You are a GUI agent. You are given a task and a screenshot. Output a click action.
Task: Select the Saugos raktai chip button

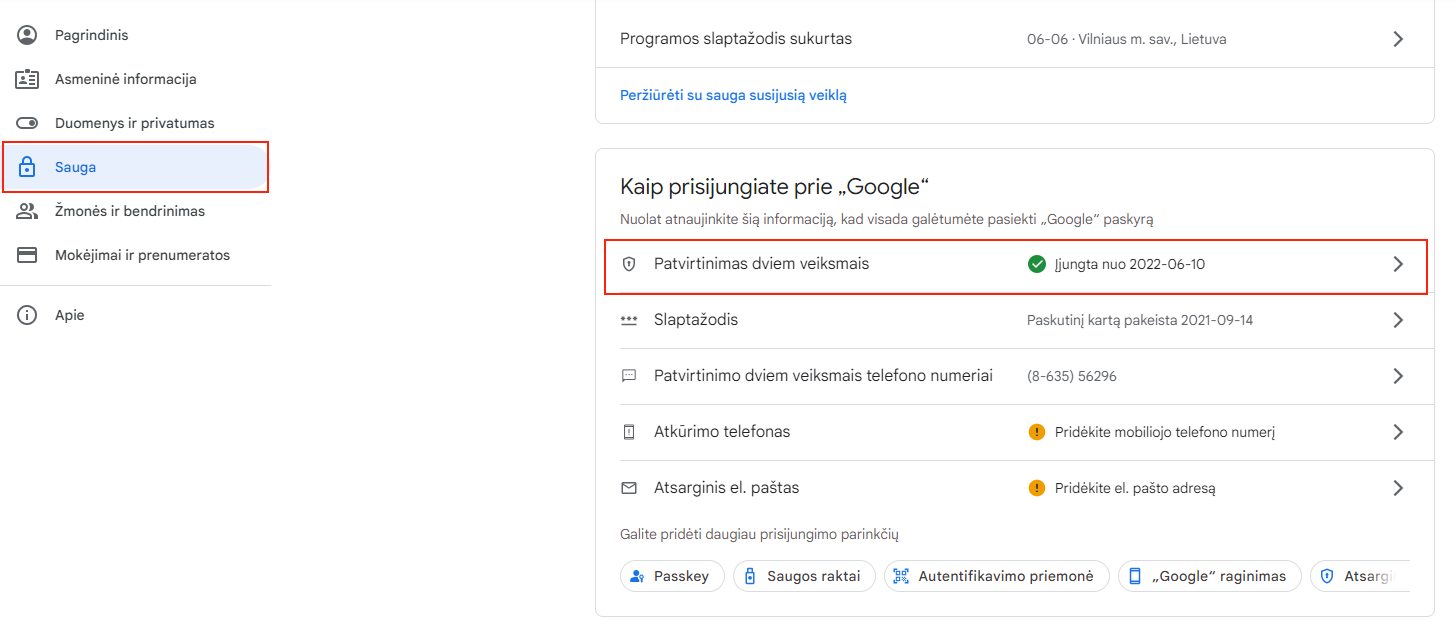click(804, 576)
